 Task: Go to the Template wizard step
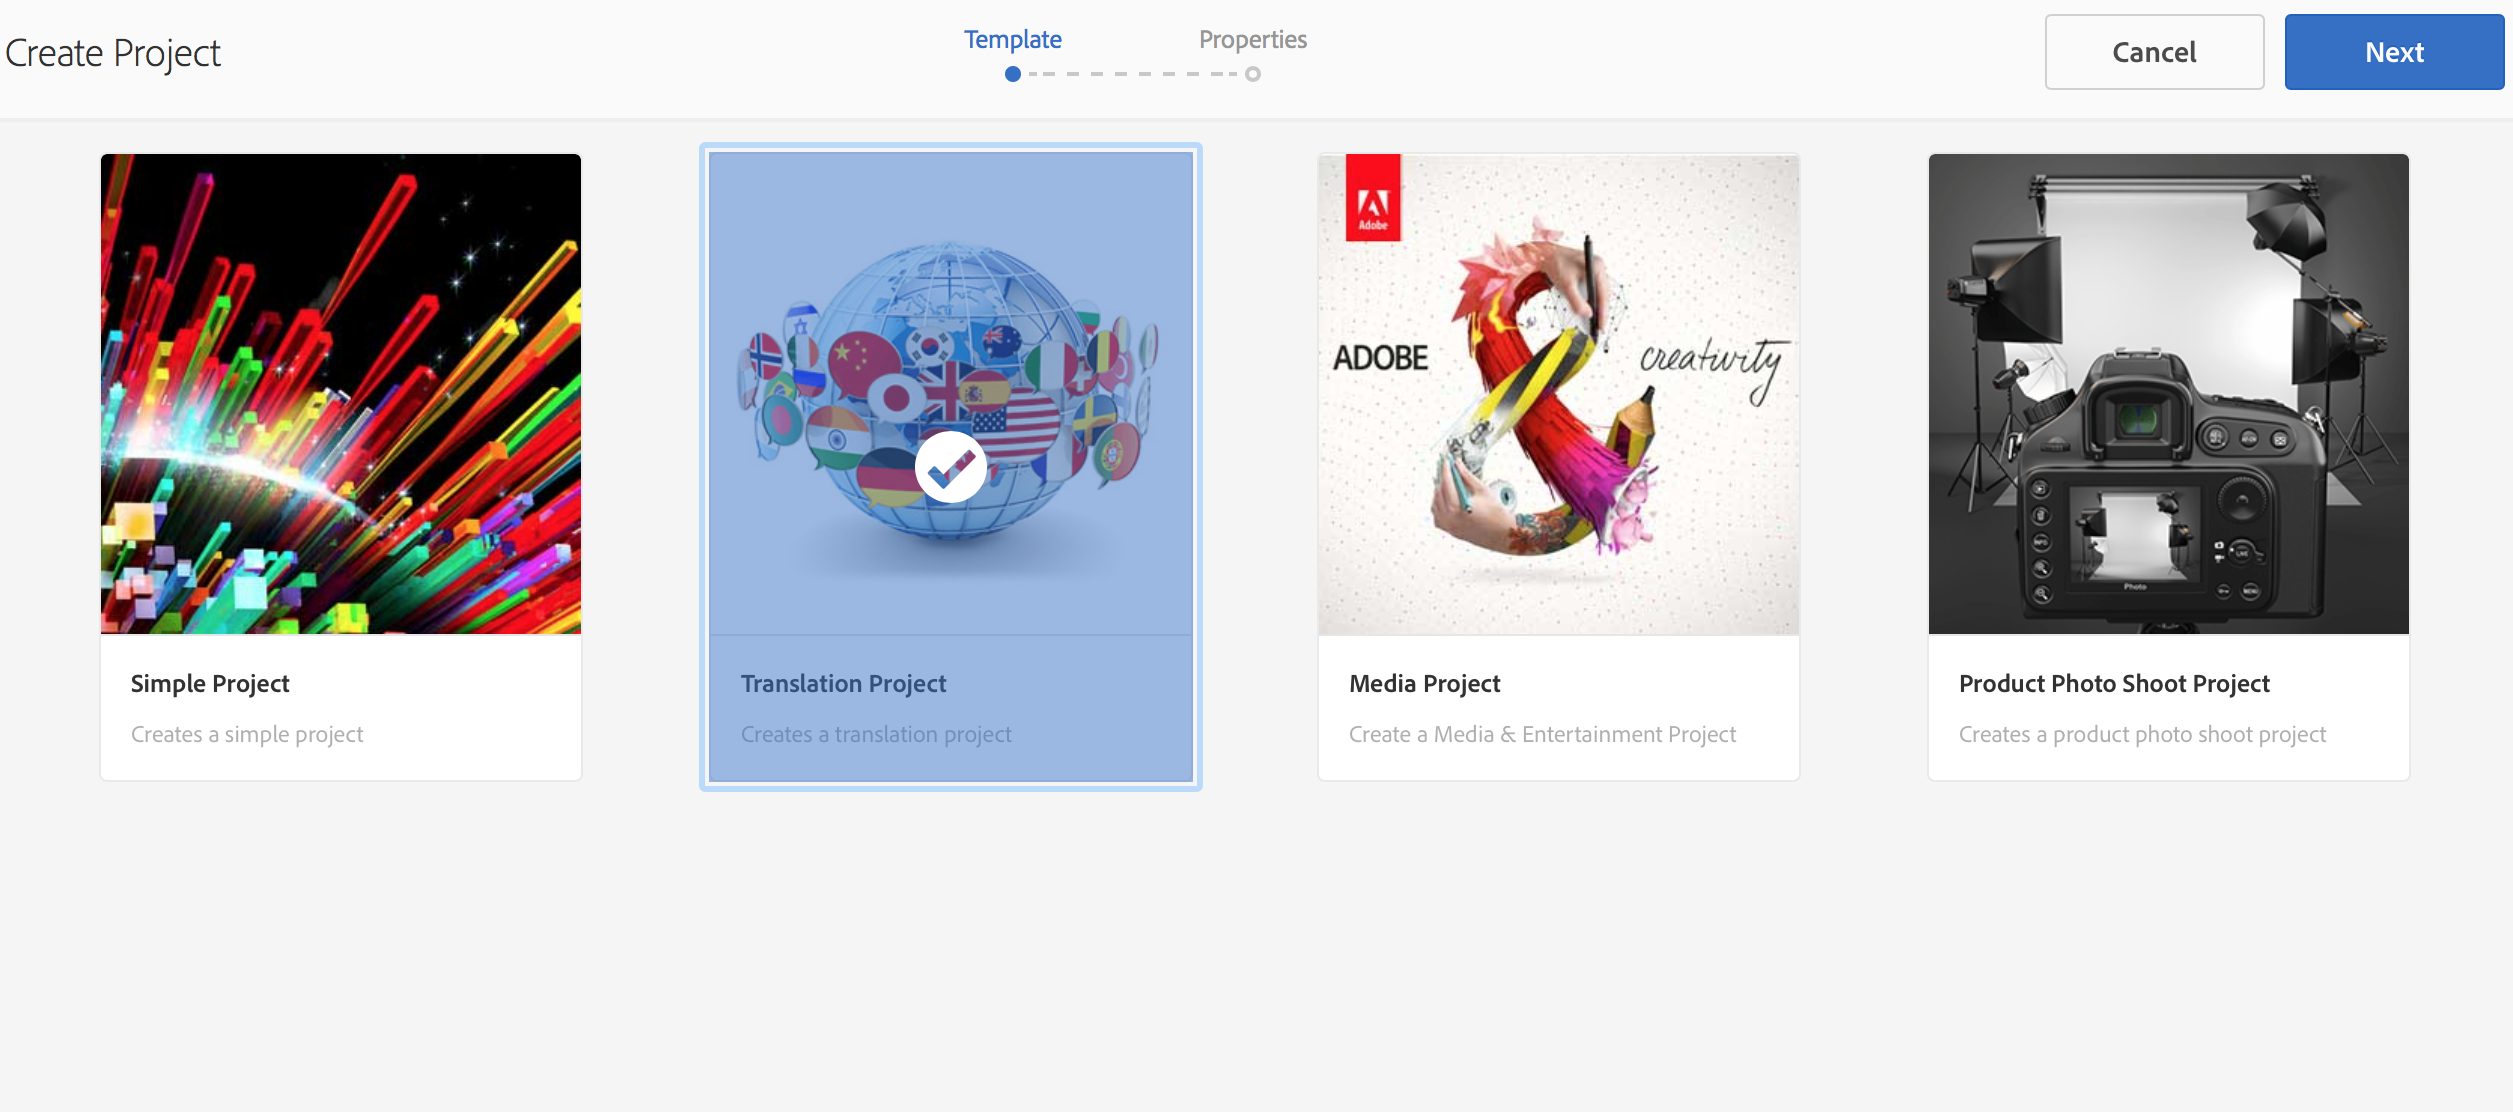(x=1013, y=40)
